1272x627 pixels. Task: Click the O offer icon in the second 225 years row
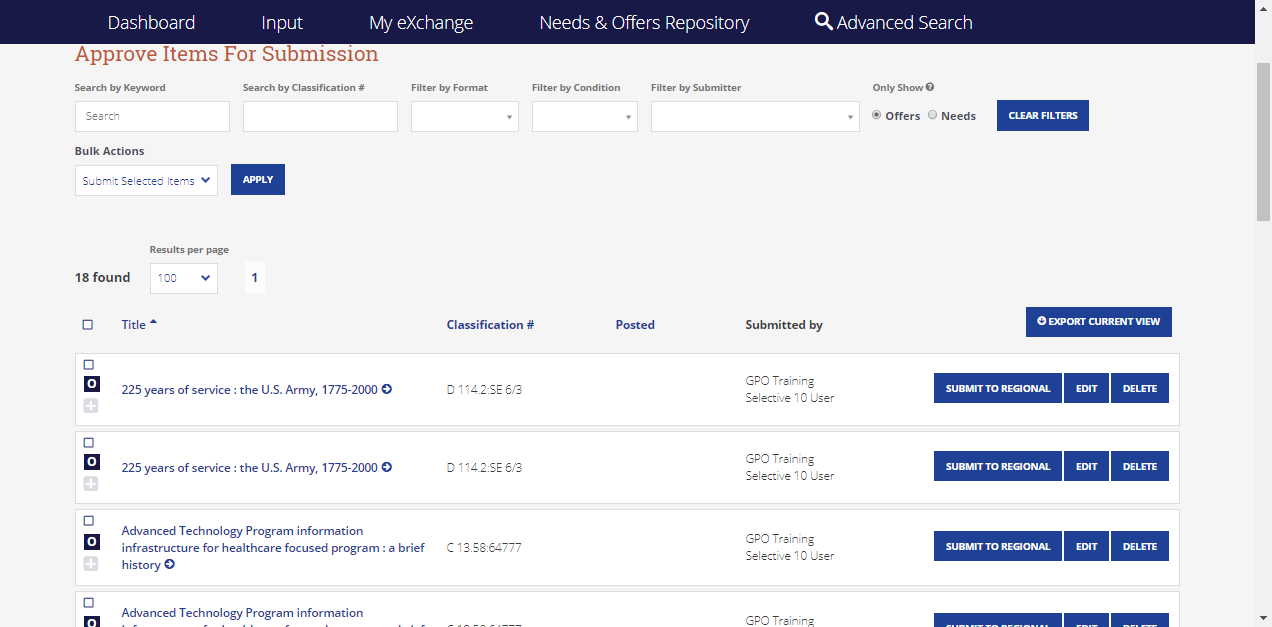tap(91, 462)
